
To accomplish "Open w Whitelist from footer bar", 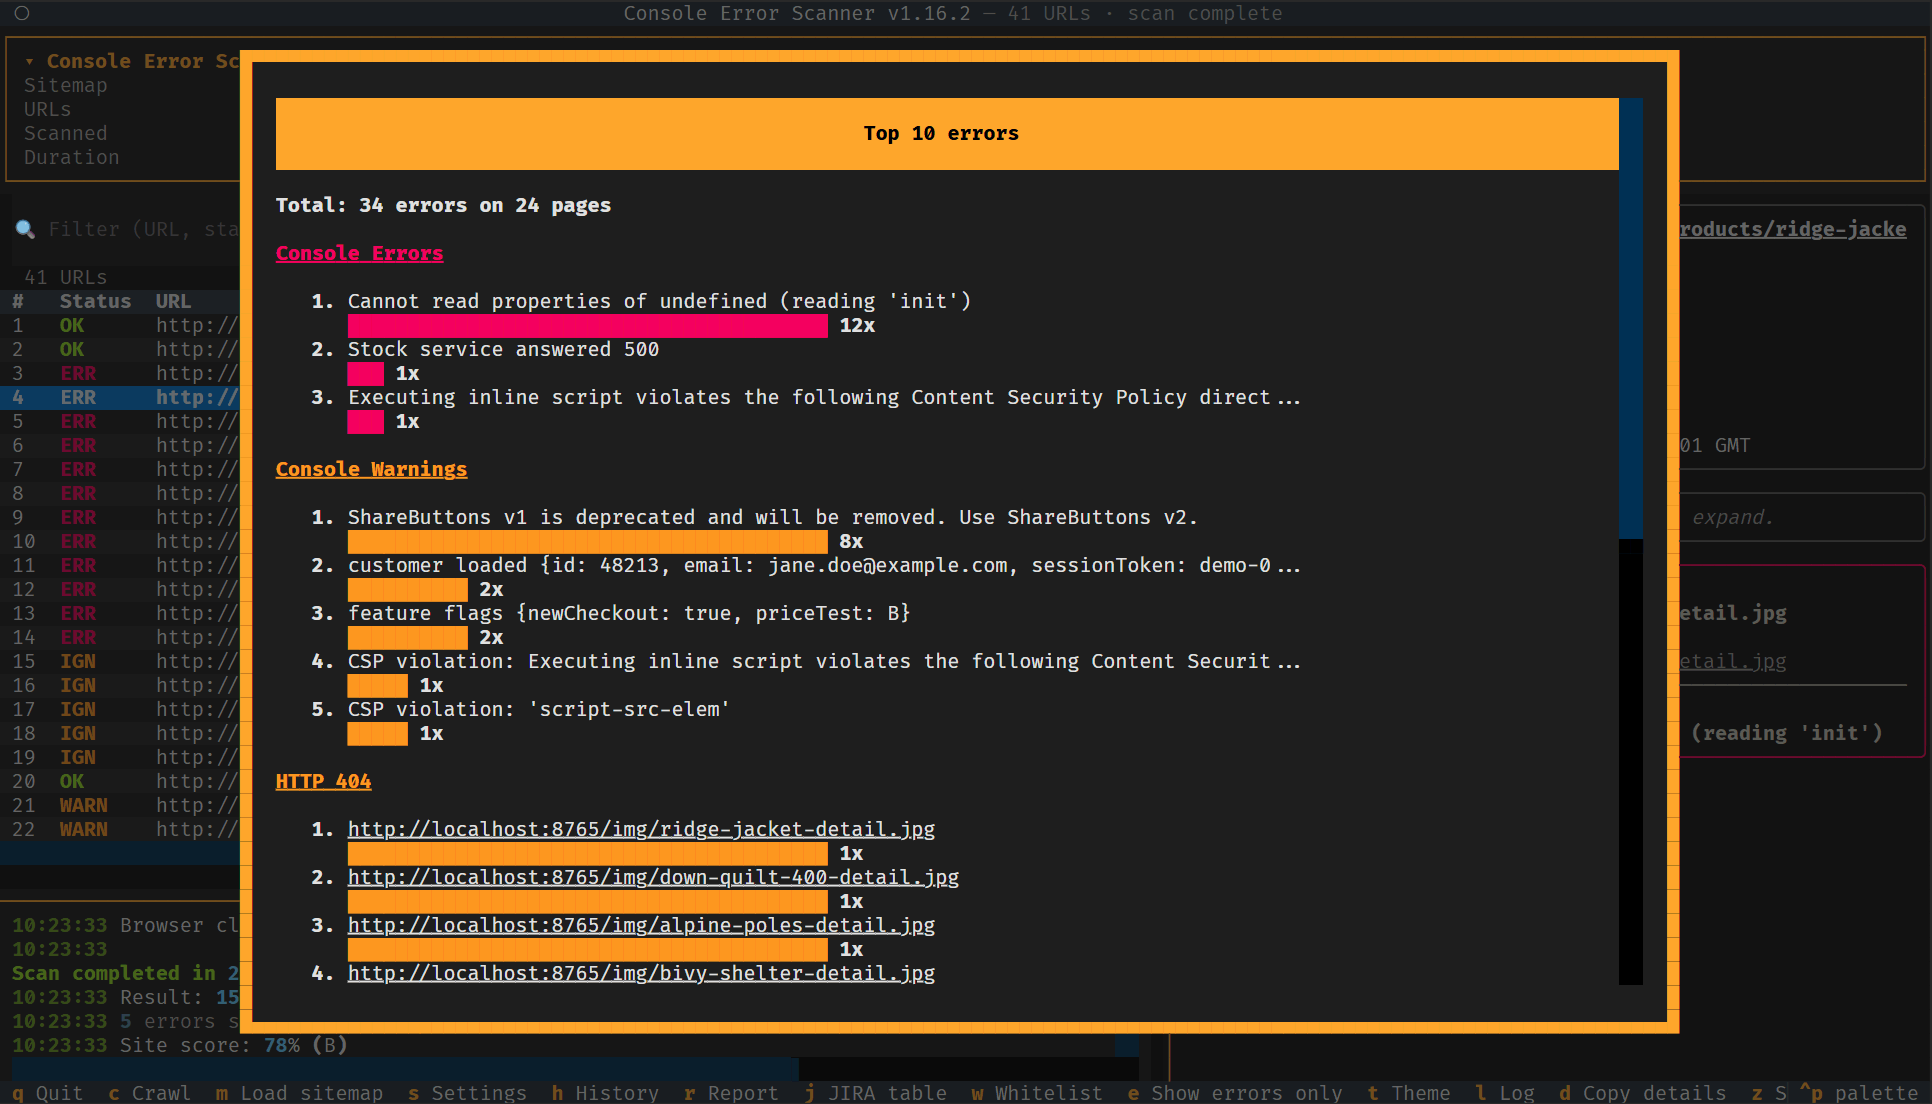I will [1037, 1093].
